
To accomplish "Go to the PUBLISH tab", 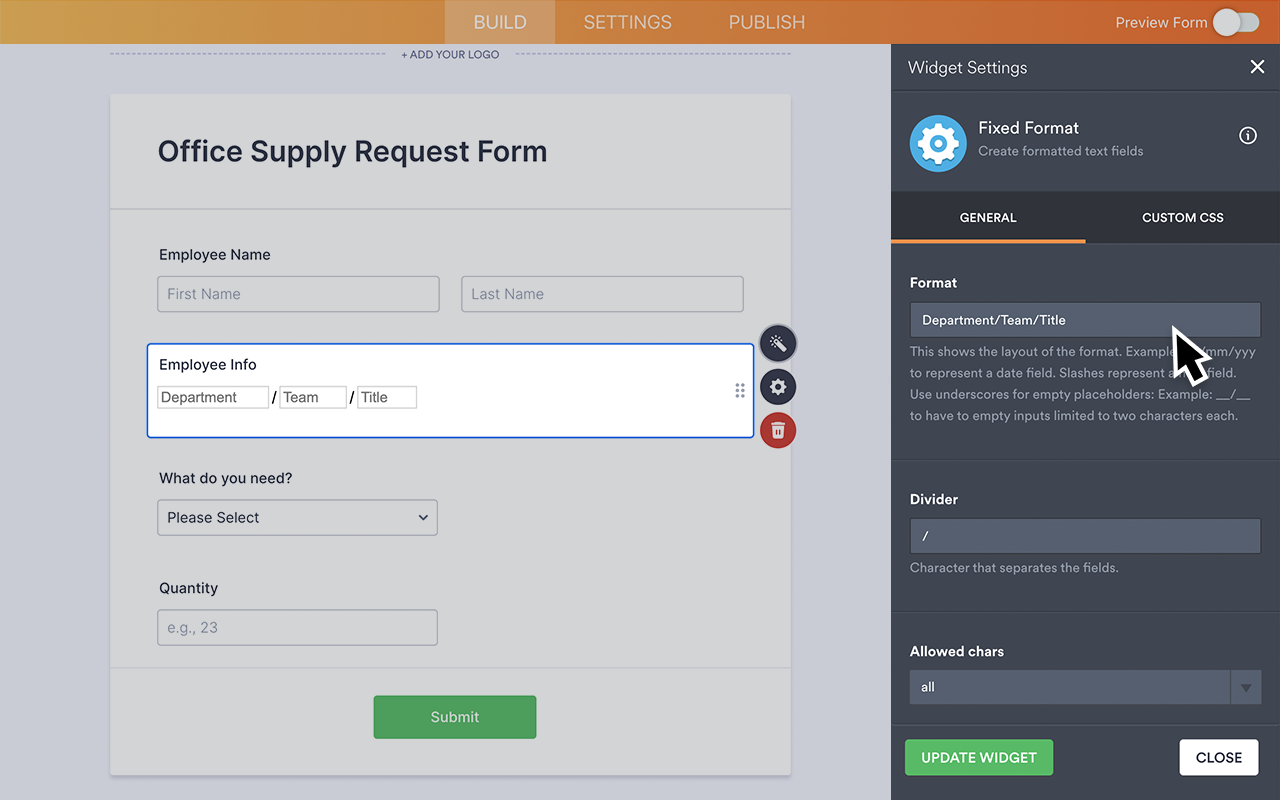I will pyautogui.click(x=766, y=22).
